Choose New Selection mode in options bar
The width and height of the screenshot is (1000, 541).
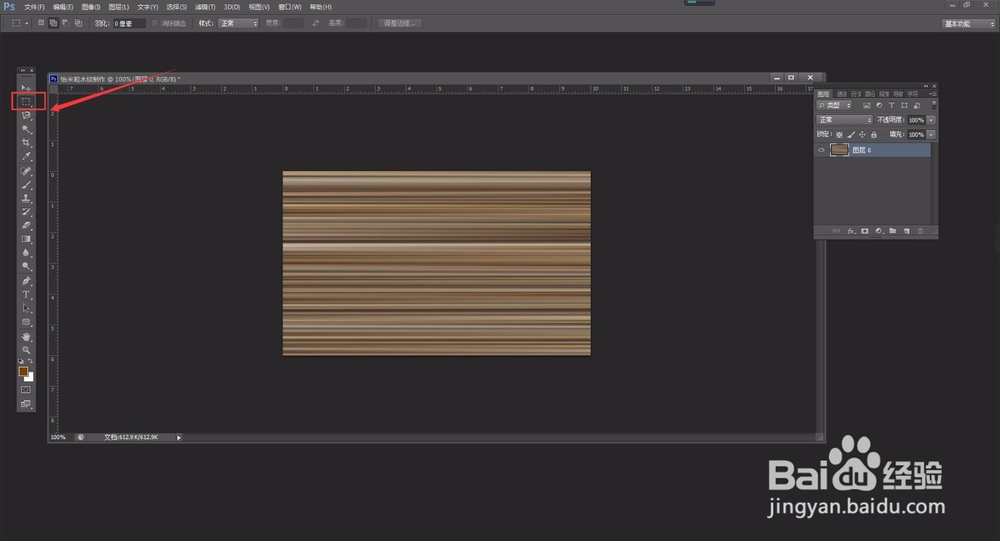pyautogui.click(x=41, y=23)
